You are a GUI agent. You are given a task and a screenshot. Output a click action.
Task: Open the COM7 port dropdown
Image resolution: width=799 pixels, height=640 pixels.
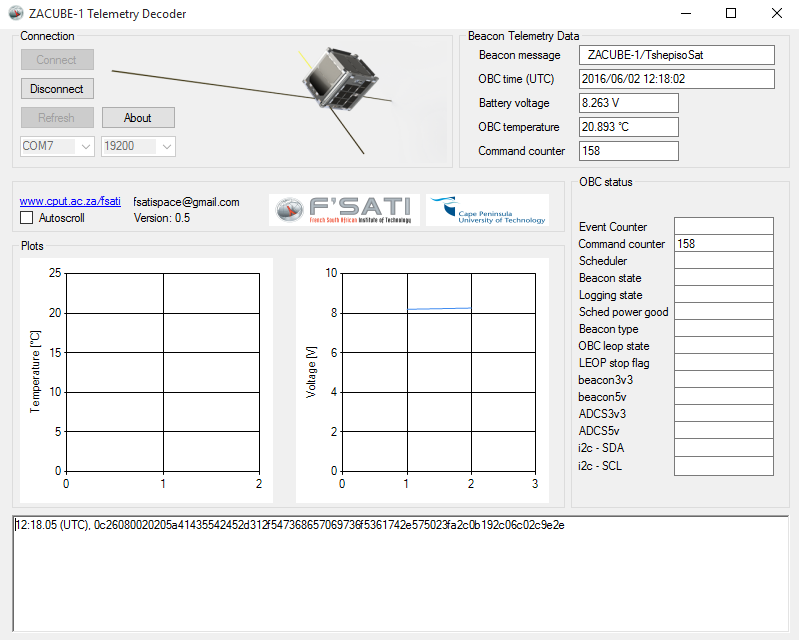pyautogui.click(x=57, y=146)
